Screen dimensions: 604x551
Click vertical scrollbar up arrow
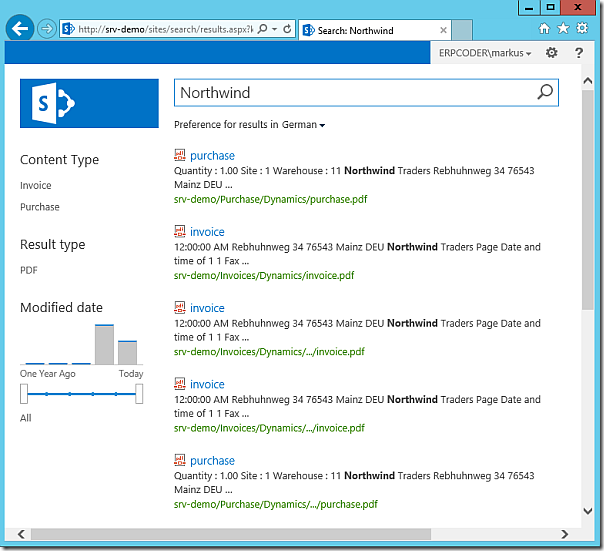[587, 81]
